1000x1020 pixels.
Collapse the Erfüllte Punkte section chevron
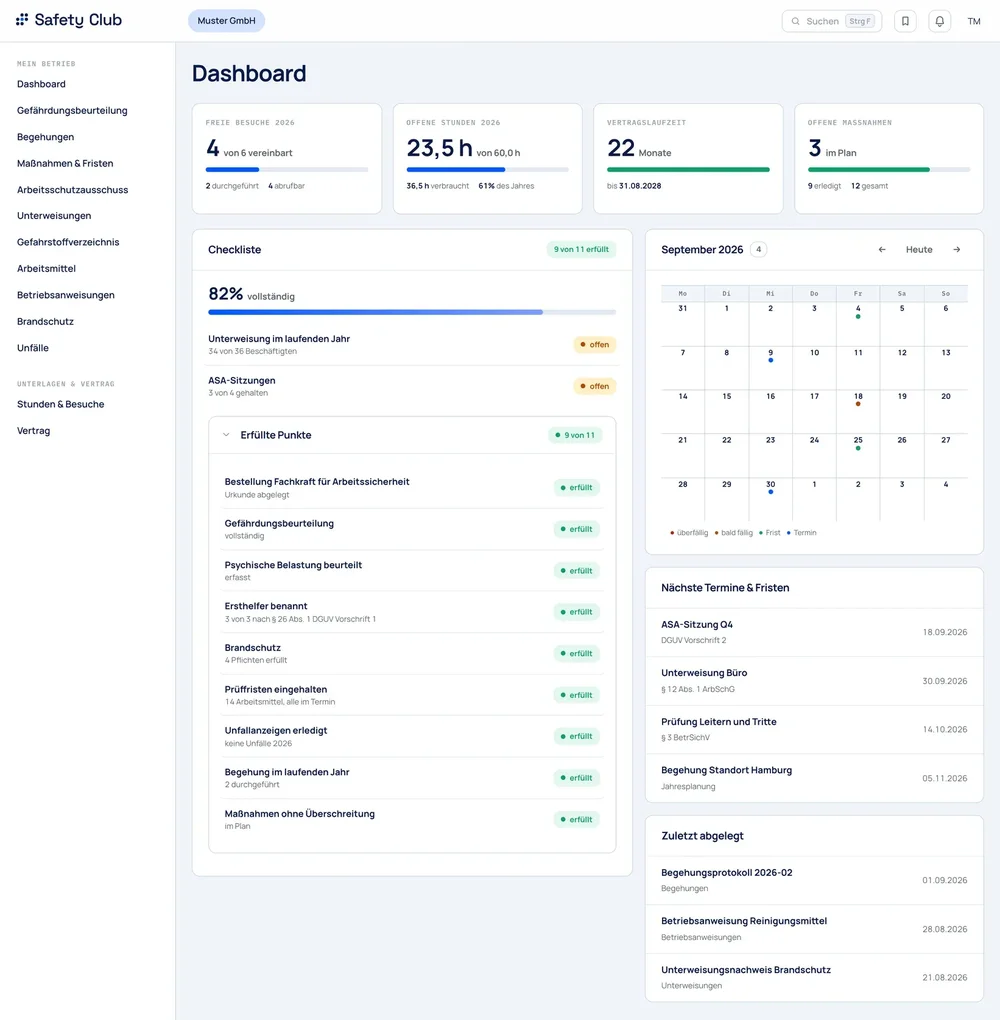[226, 435]
